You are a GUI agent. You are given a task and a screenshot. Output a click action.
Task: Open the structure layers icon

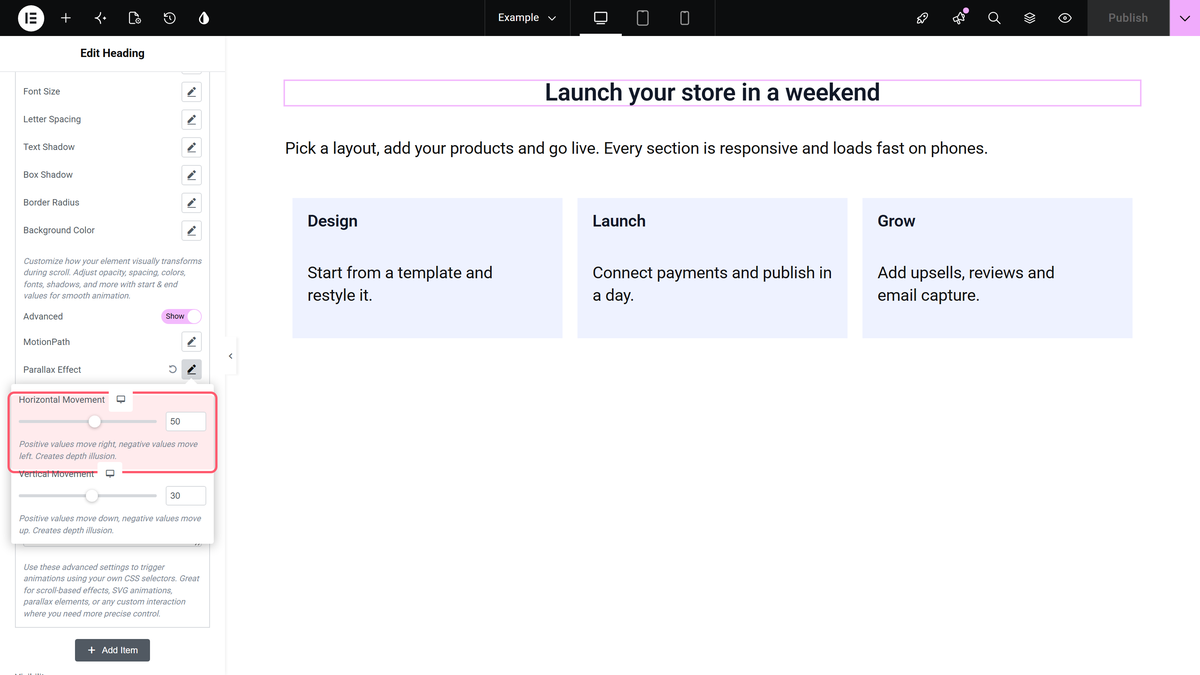pos(1030,18)
